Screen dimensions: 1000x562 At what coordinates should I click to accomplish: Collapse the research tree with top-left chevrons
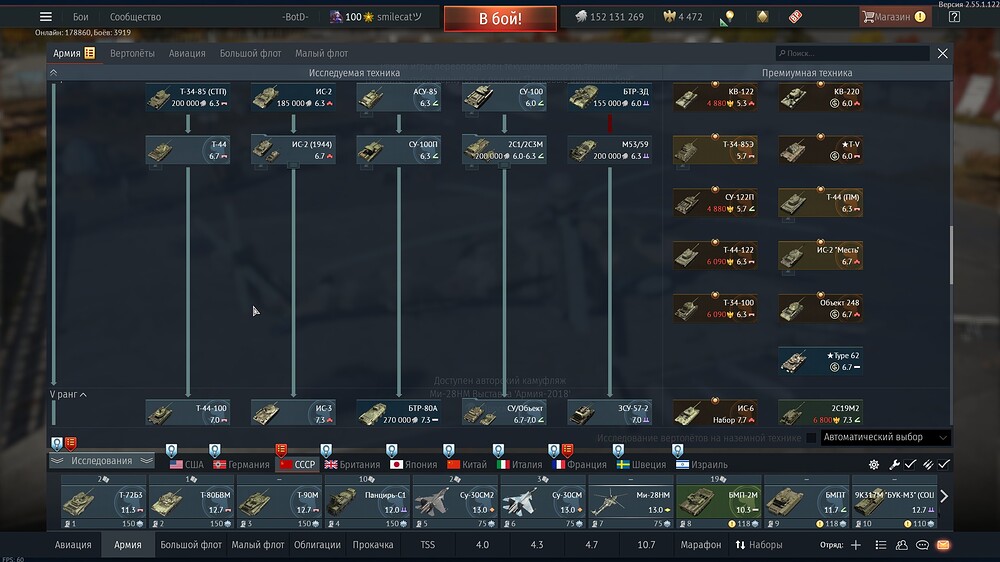tap(54, 73)
